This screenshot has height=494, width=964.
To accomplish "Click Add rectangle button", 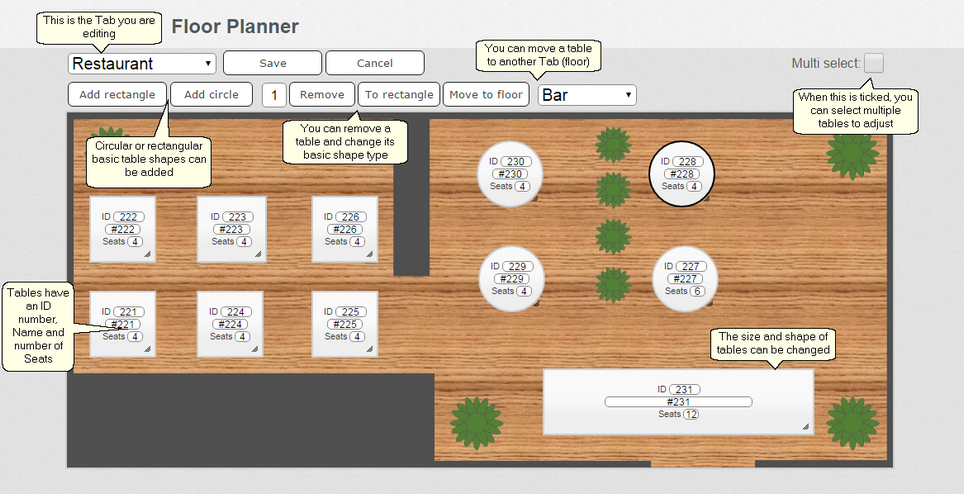I will pos(117,95).
